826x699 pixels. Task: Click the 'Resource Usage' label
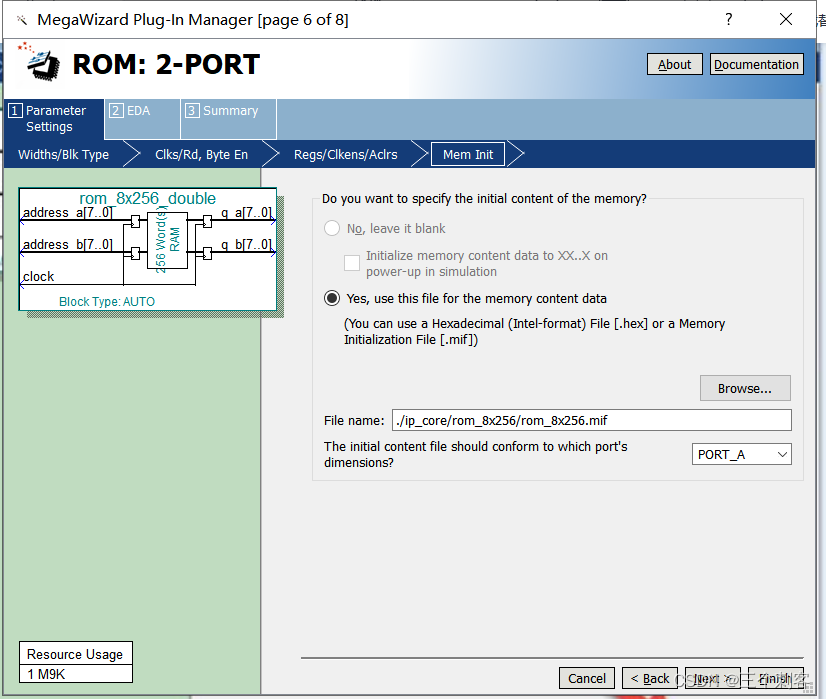click(75, 654)
